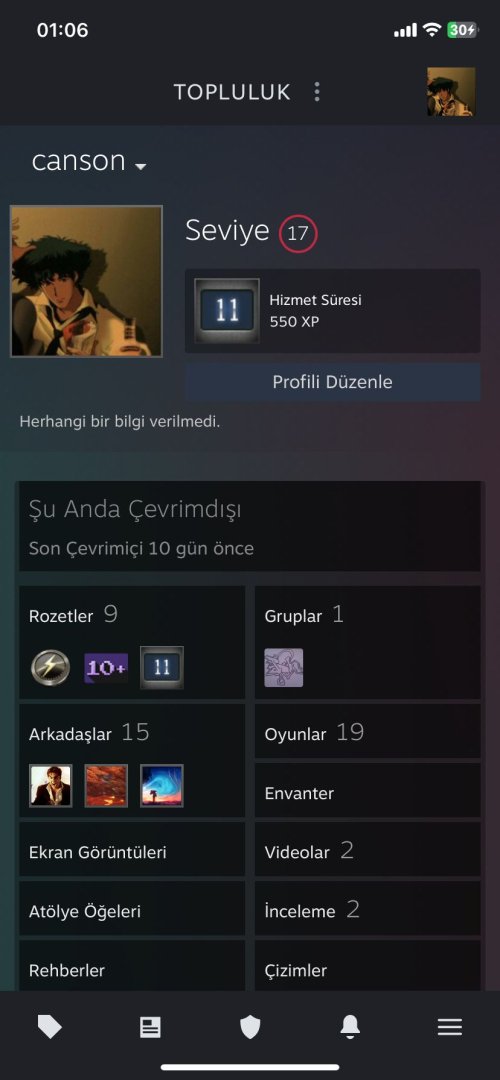Tap the lightning bolt badge icon
Image resolution: width=500 pixels, height=1080 pixels.
50,667
